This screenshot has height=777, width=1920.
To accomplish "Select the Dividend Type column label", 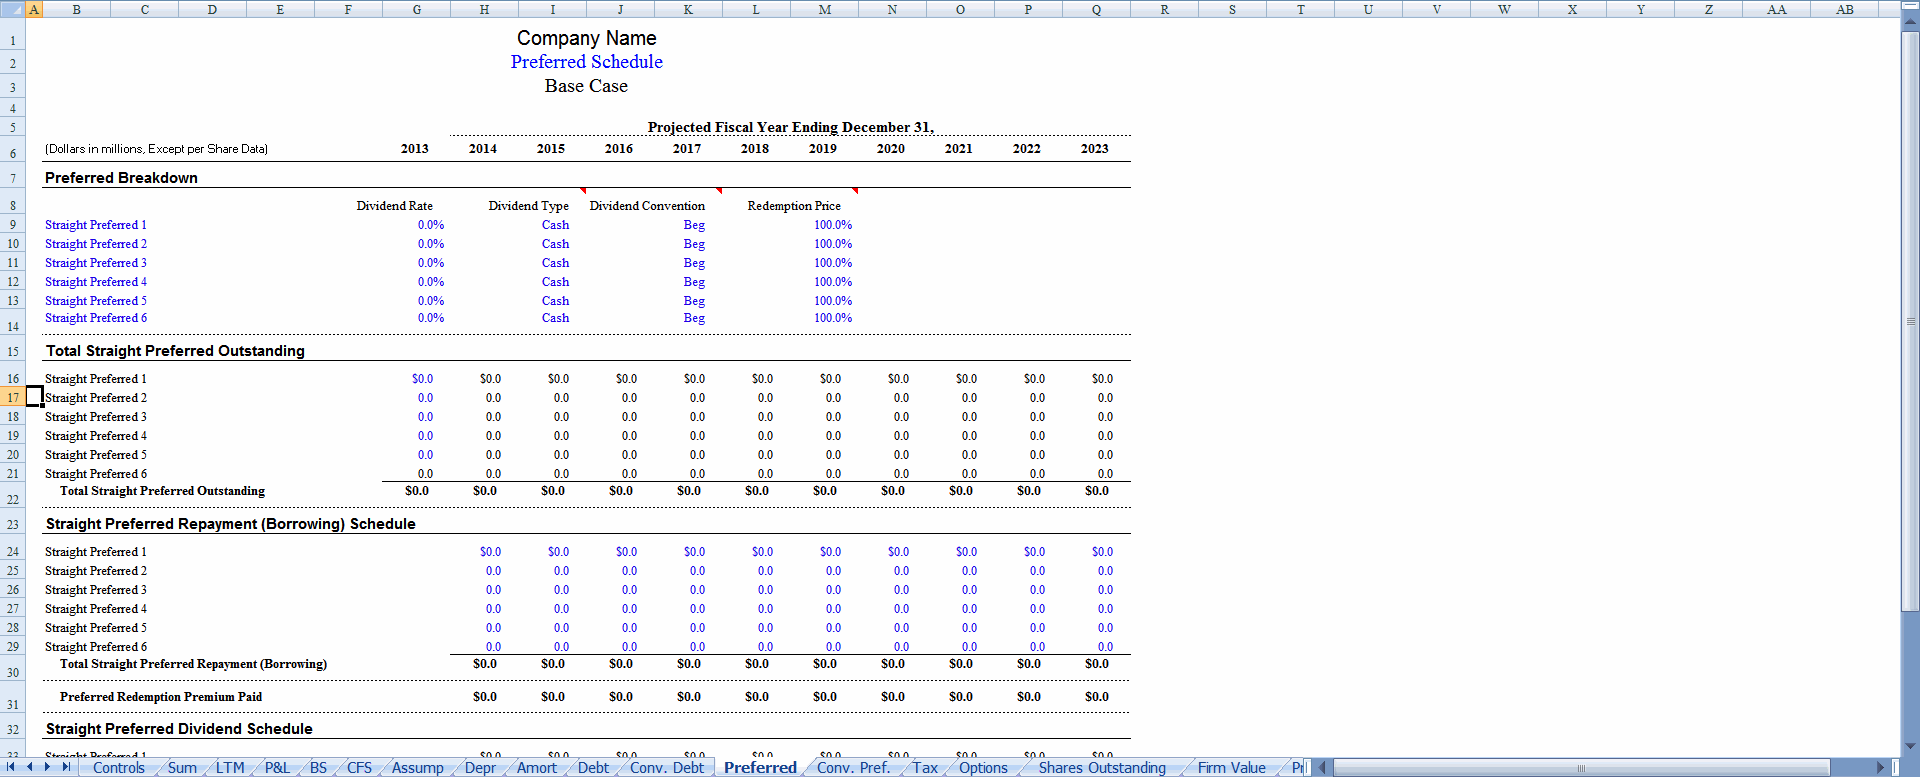I will [528, 206].
